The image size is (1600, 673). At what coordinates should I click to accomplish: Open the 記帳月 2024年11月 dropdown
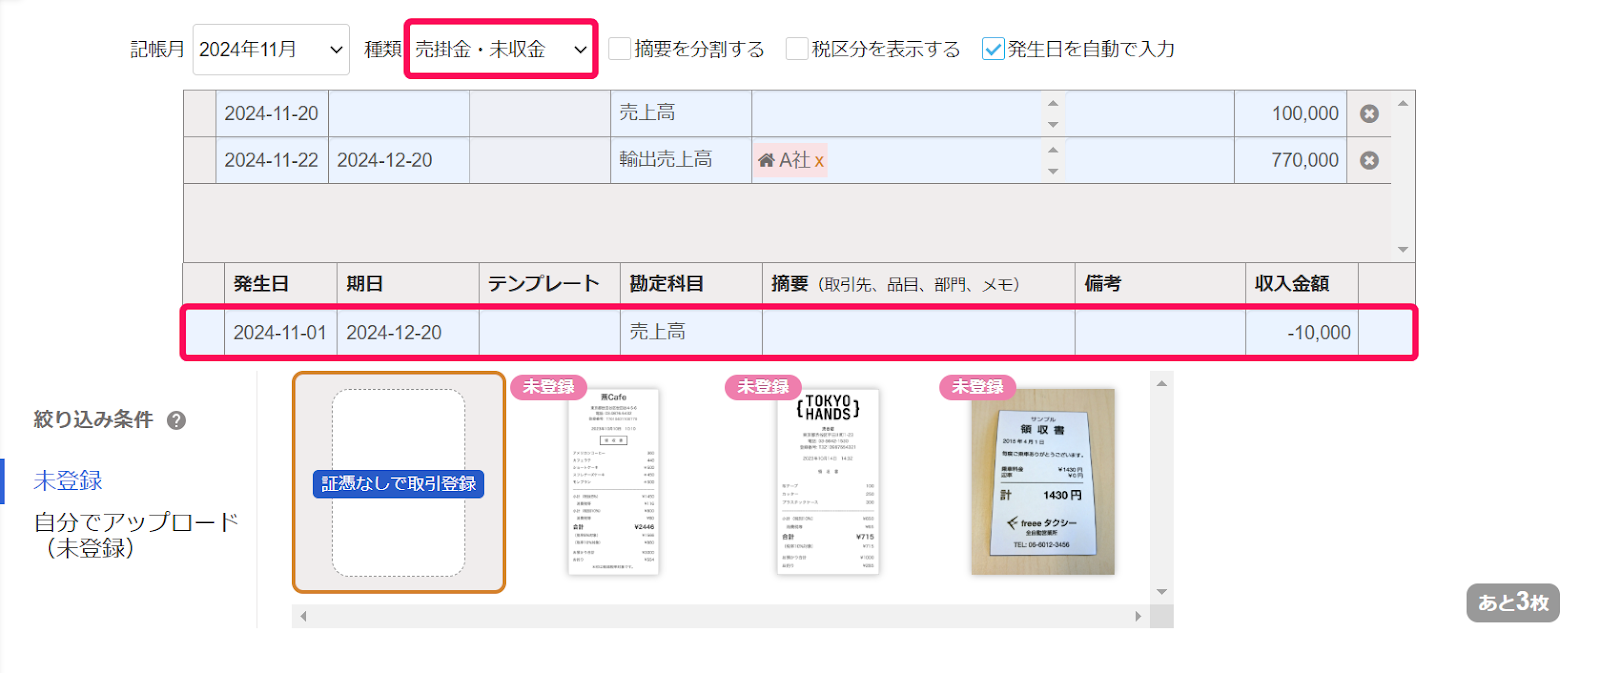point(271,49)
